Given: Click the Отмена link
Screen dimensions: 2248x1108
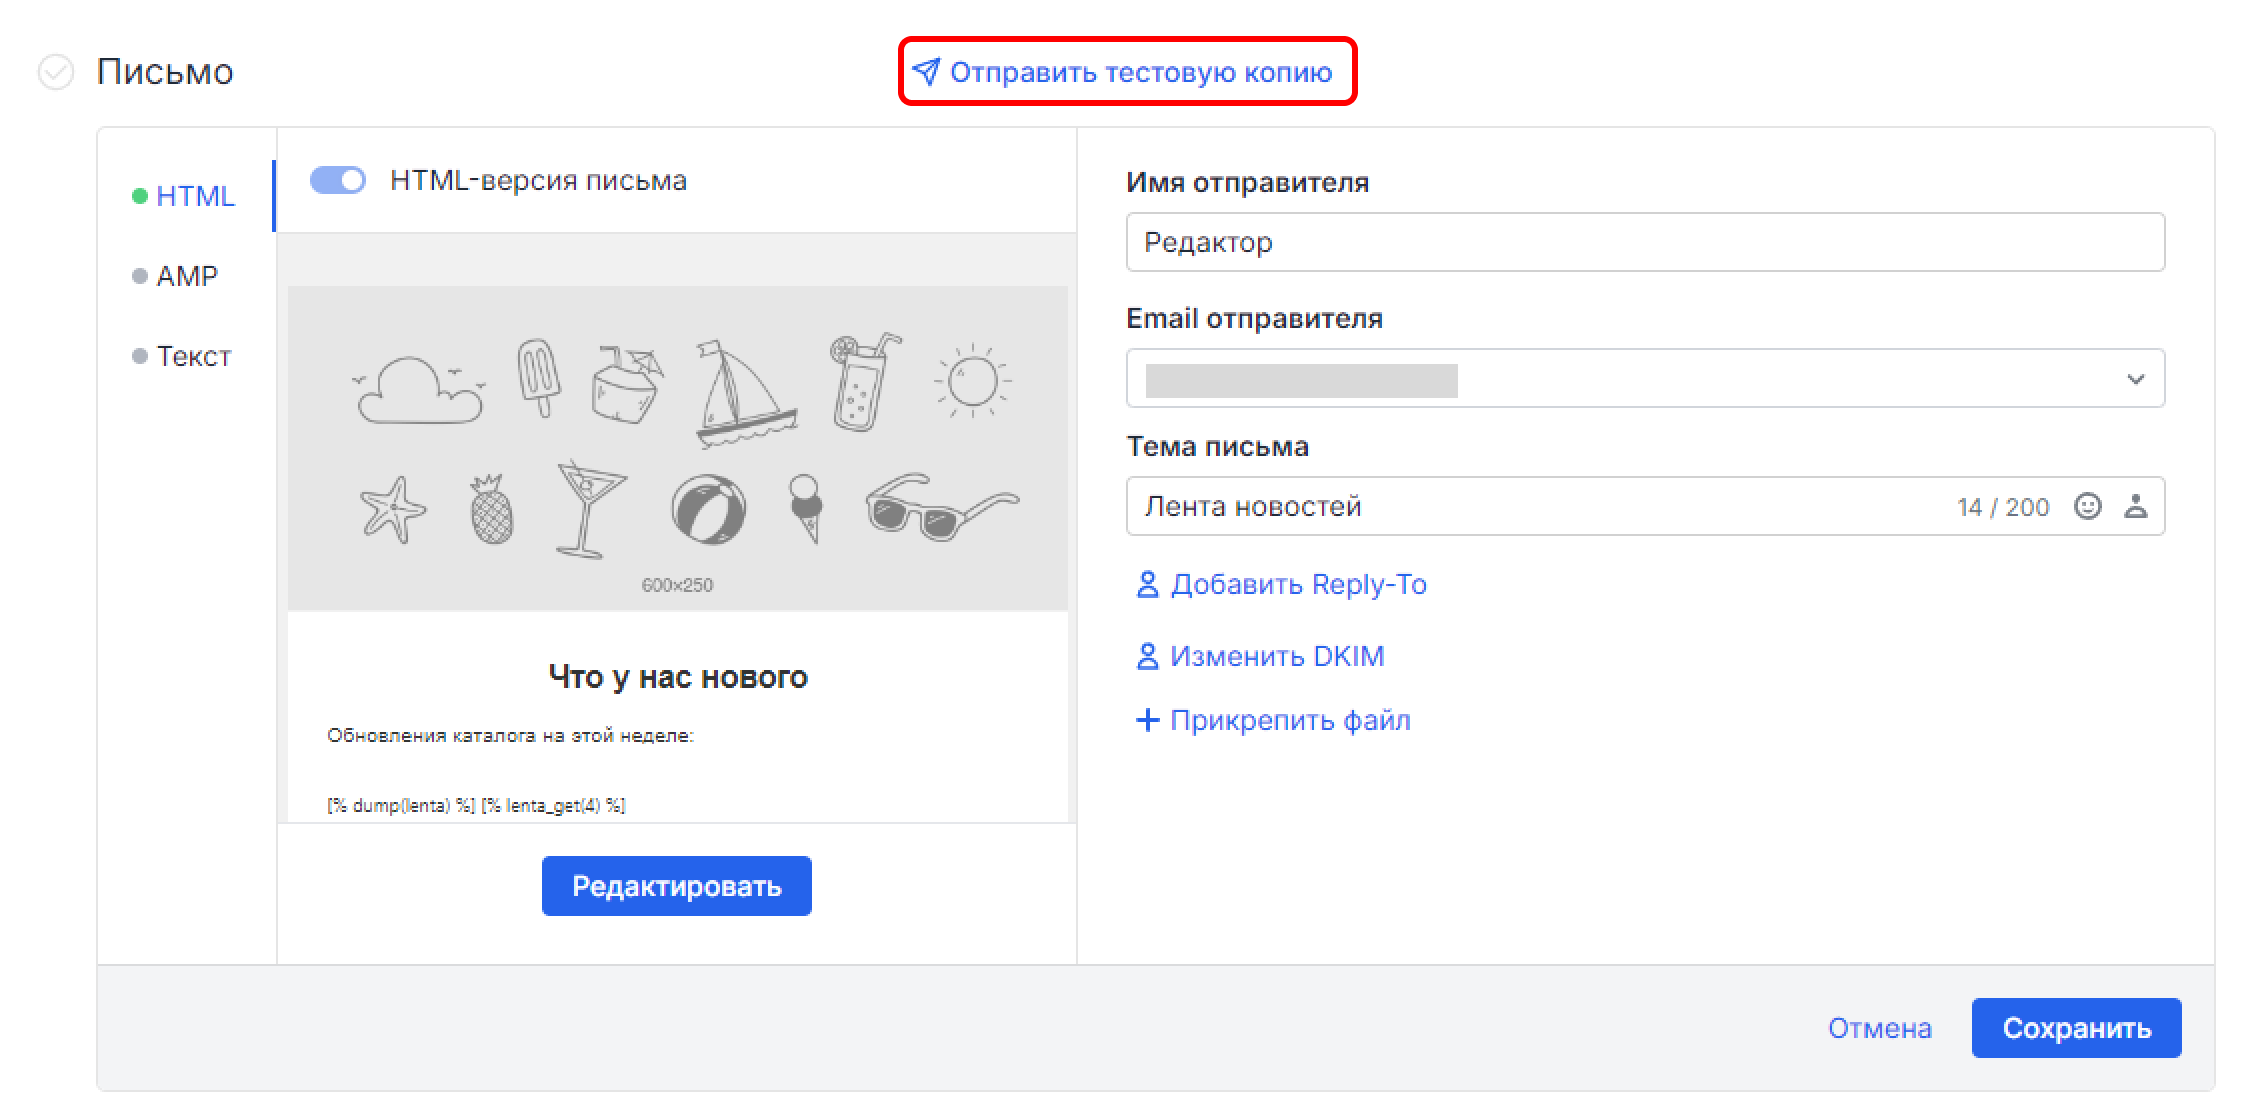Looking at the screenshot, I should point(1879,1027).
